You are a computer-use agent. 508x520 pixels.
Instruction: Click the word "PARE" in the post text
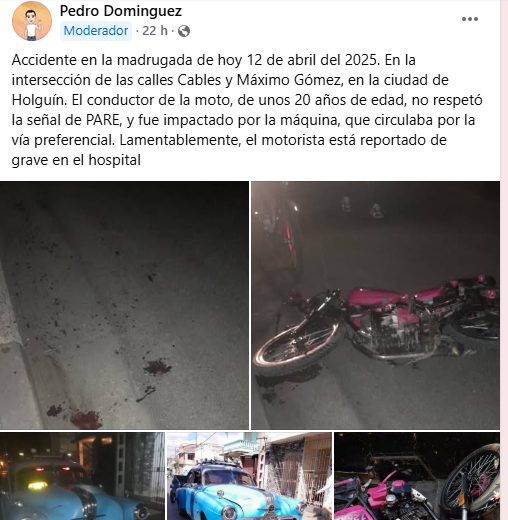click(x=103, y=120)
